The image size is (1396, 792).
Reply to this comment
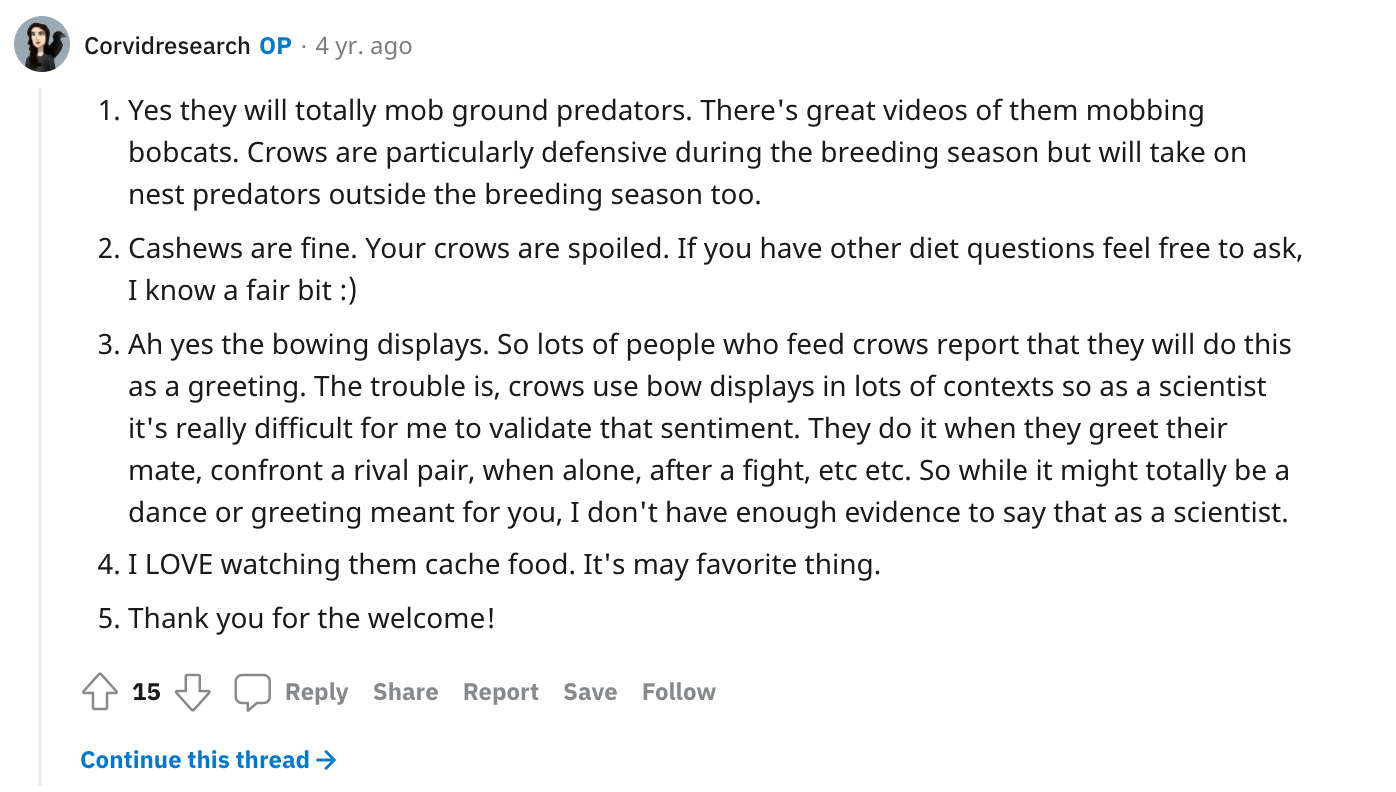(x=316, y=692)
